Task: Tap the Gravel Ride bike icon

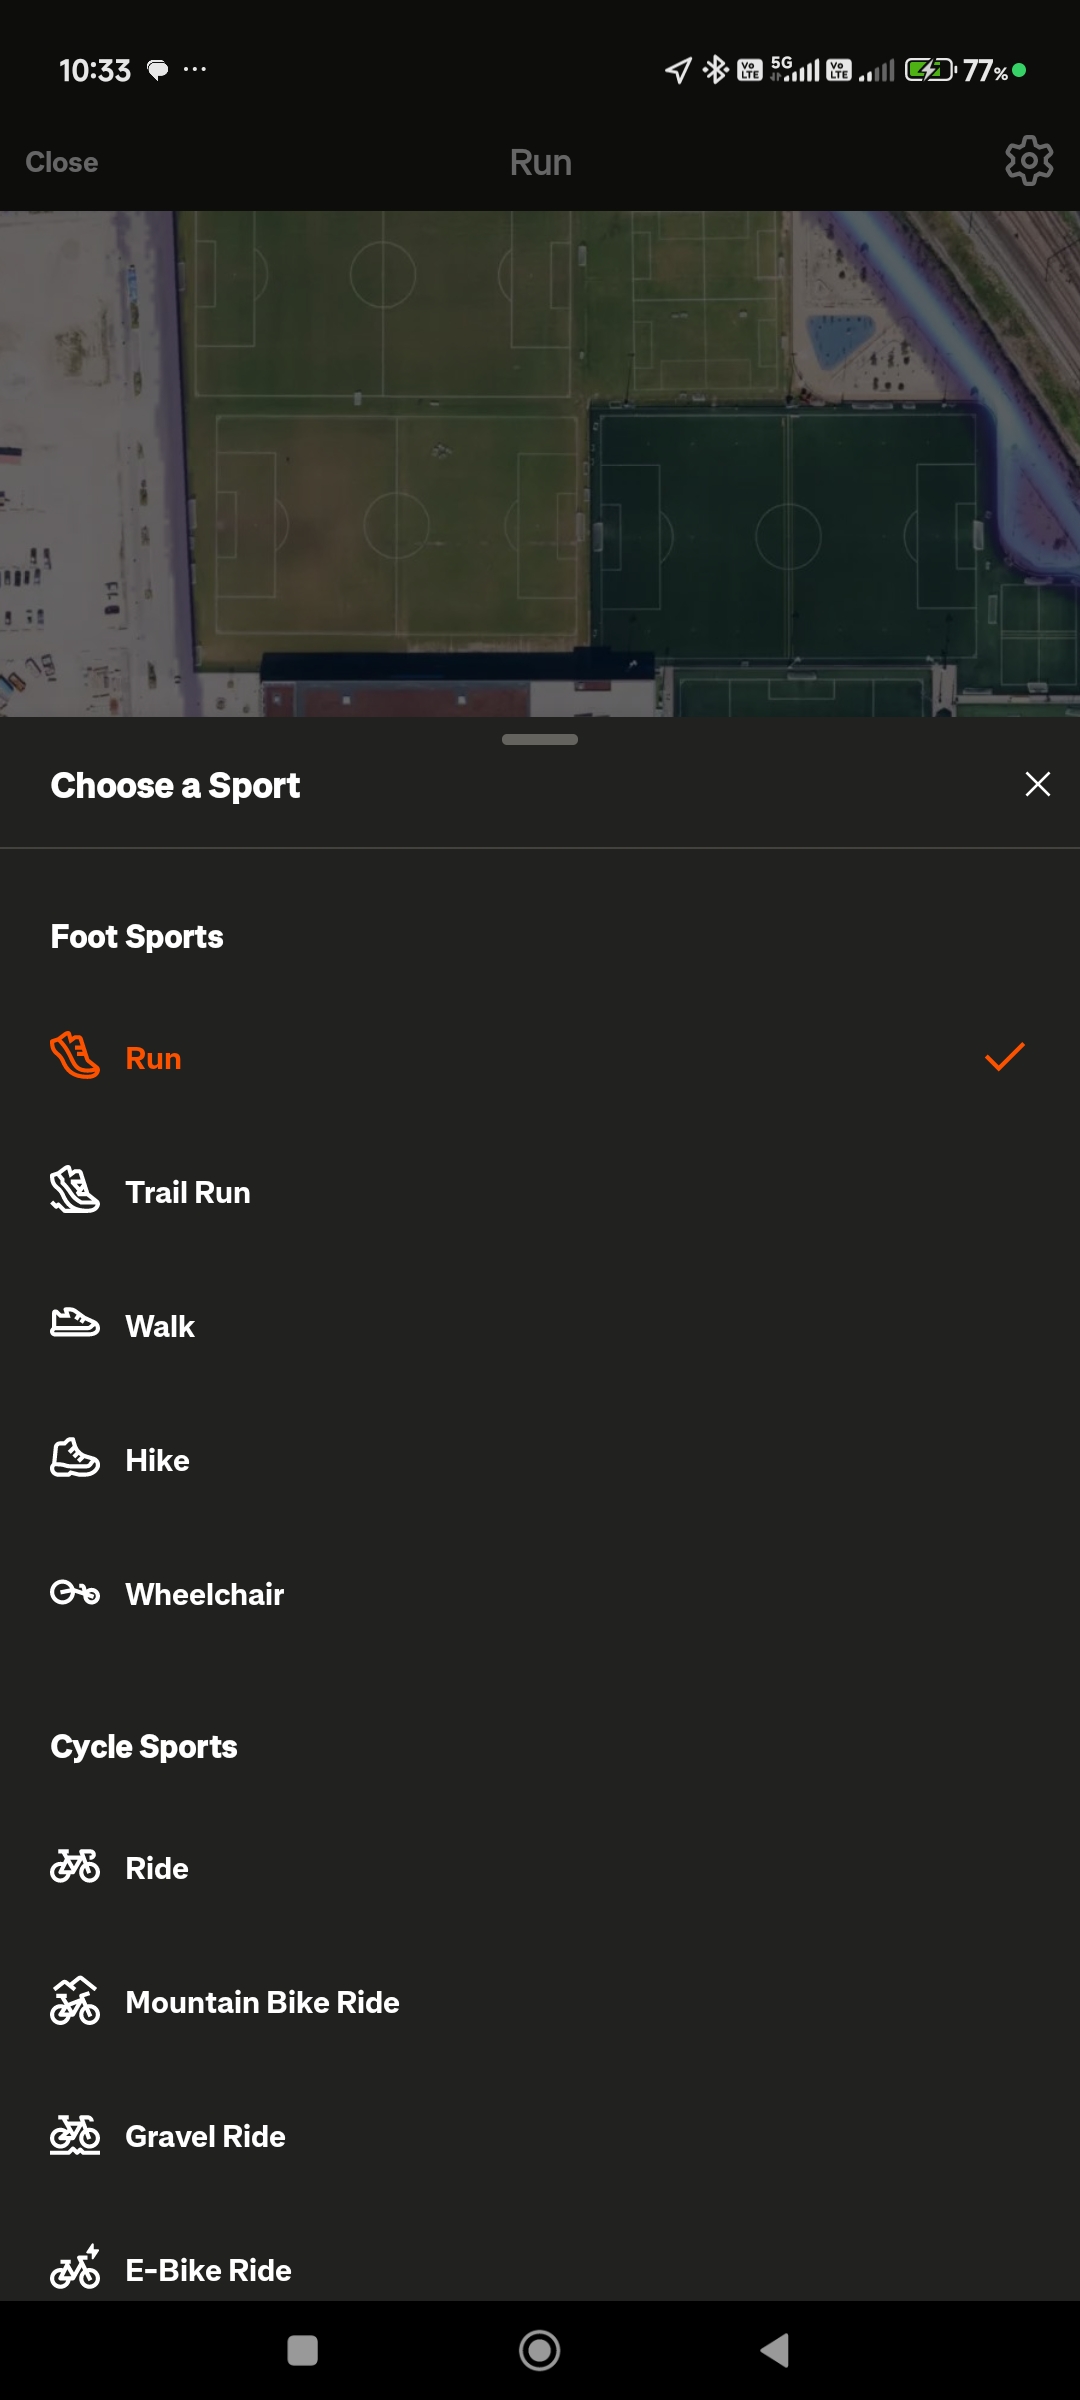Action: tap(75, 2135)
